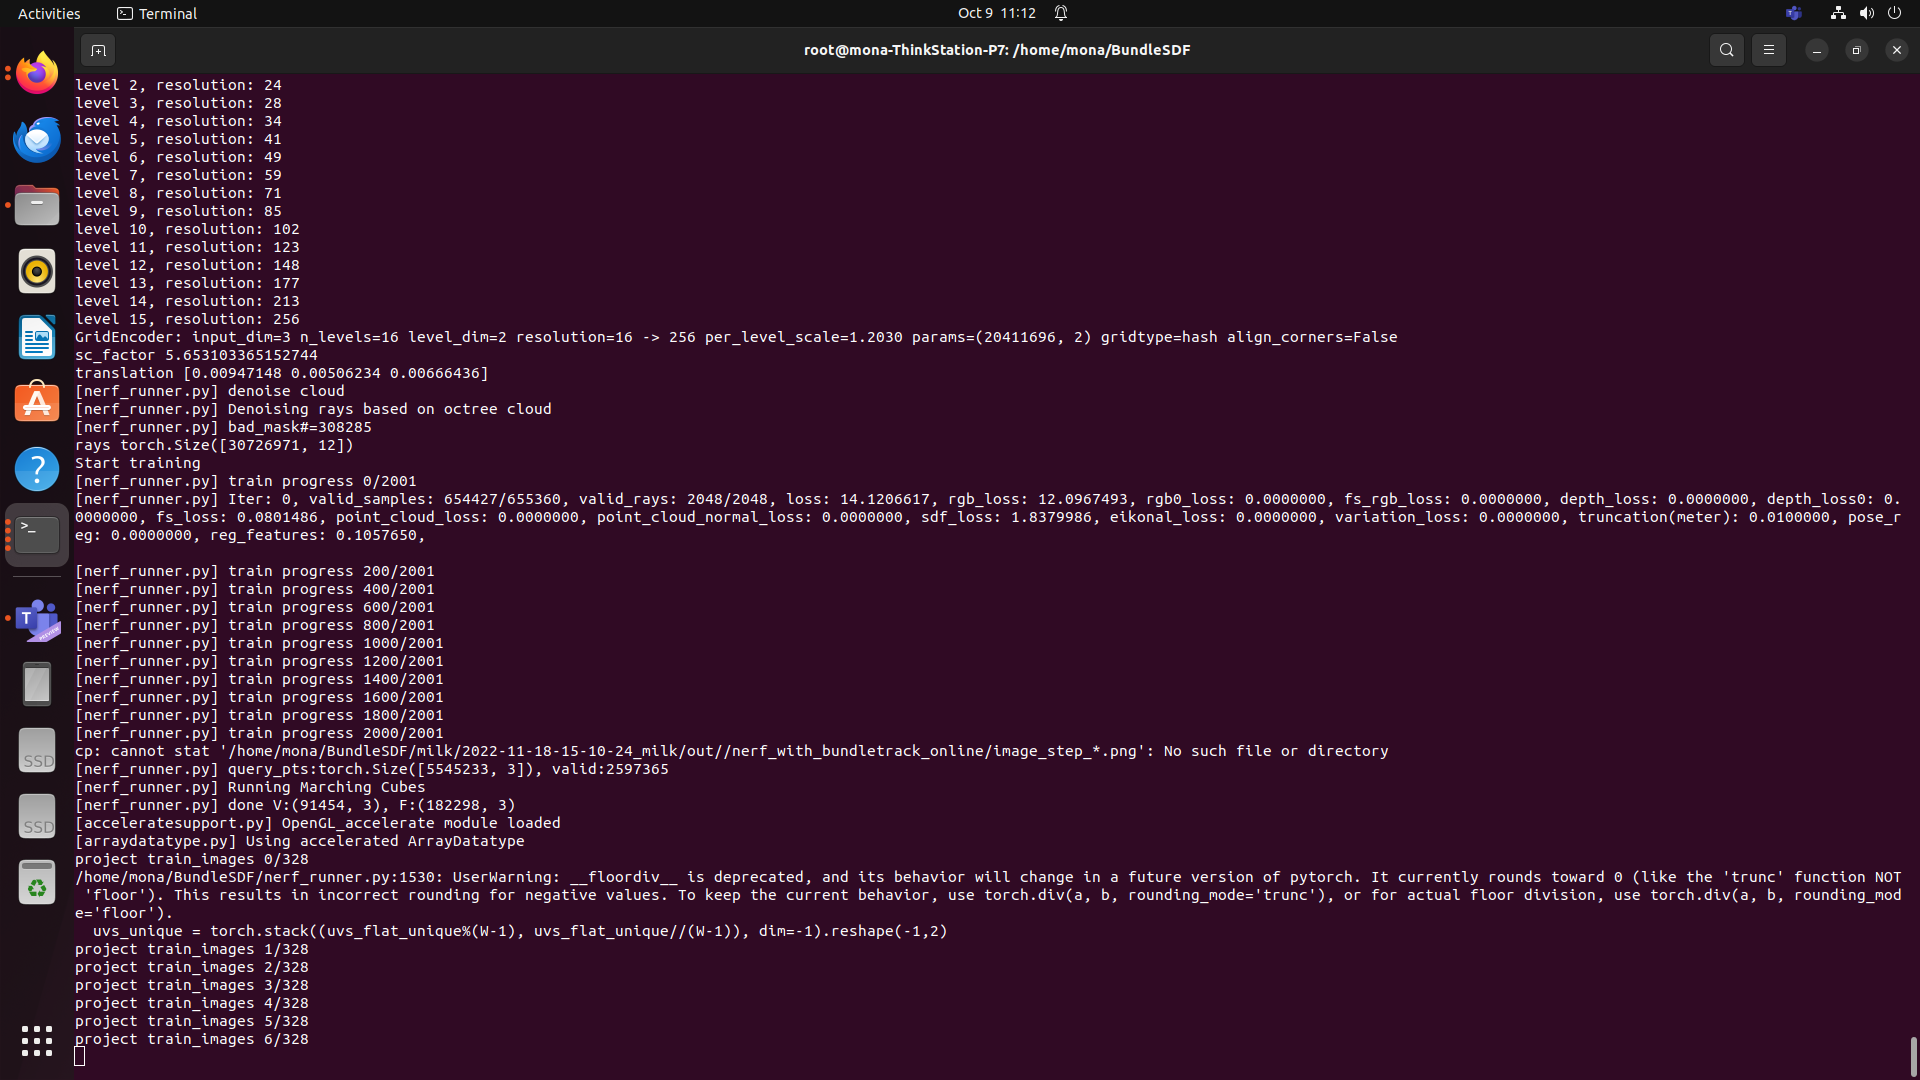Click the Teams icon in the system tray
The image size is (1920, 1080).
point(1793,13)
